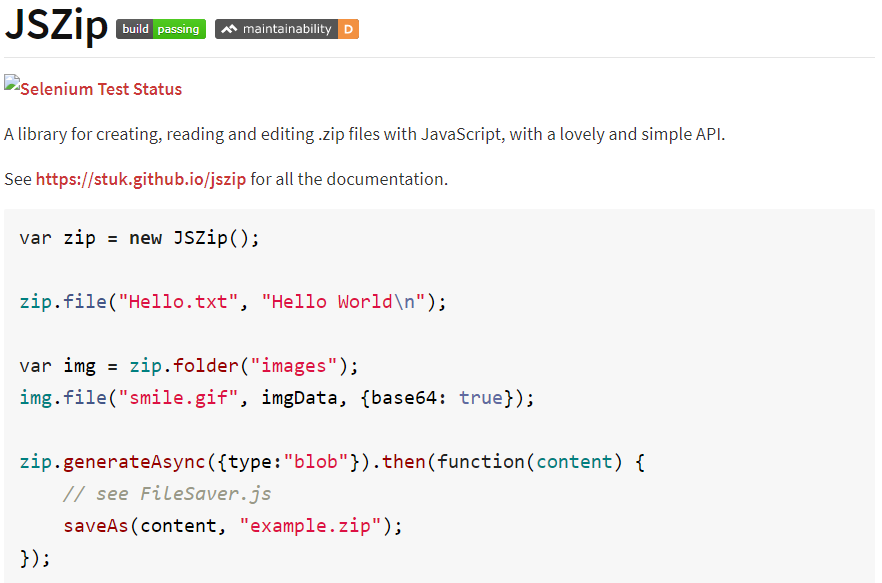Image resolution: width=882 pixels, height=583 pixels.
Task: Click the broken Selenium image icon
Action: point(12,83)
